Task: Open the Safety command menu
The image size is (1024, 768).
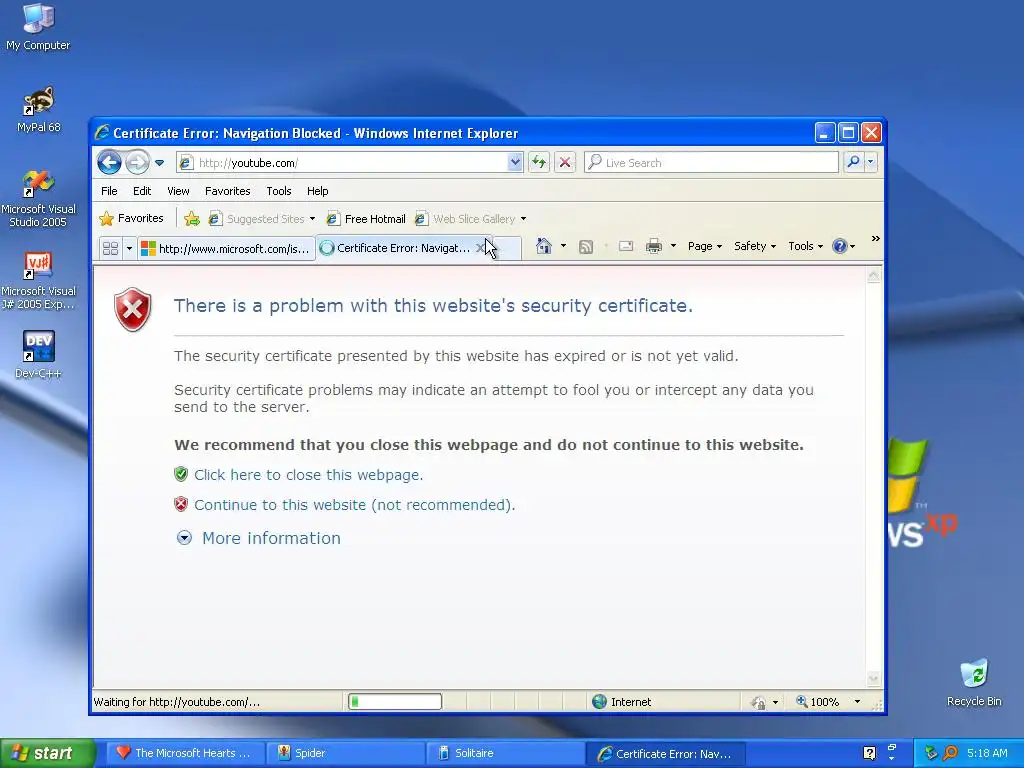Action: coord(754,246)
